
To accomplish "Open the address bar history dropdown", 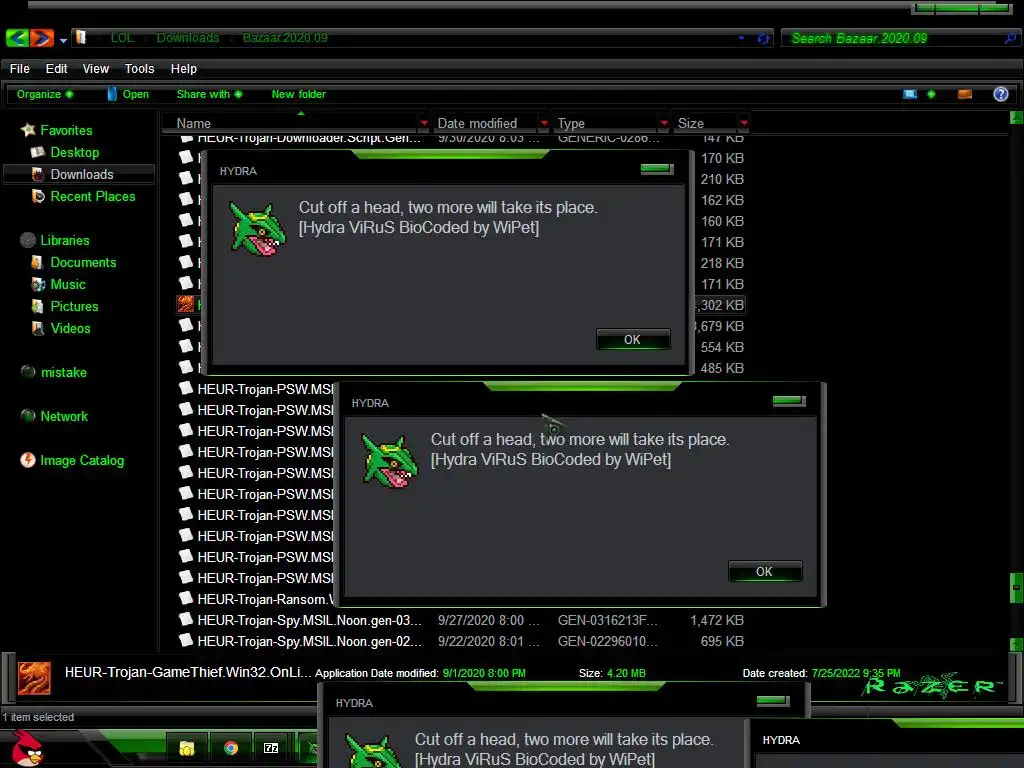I will click(741, 38).
